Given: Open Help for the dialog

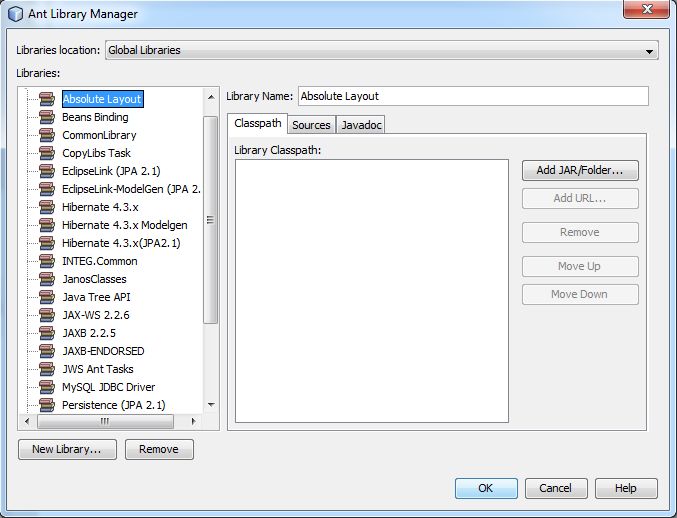Looking at the screenshot, I should tap(626, 488).
